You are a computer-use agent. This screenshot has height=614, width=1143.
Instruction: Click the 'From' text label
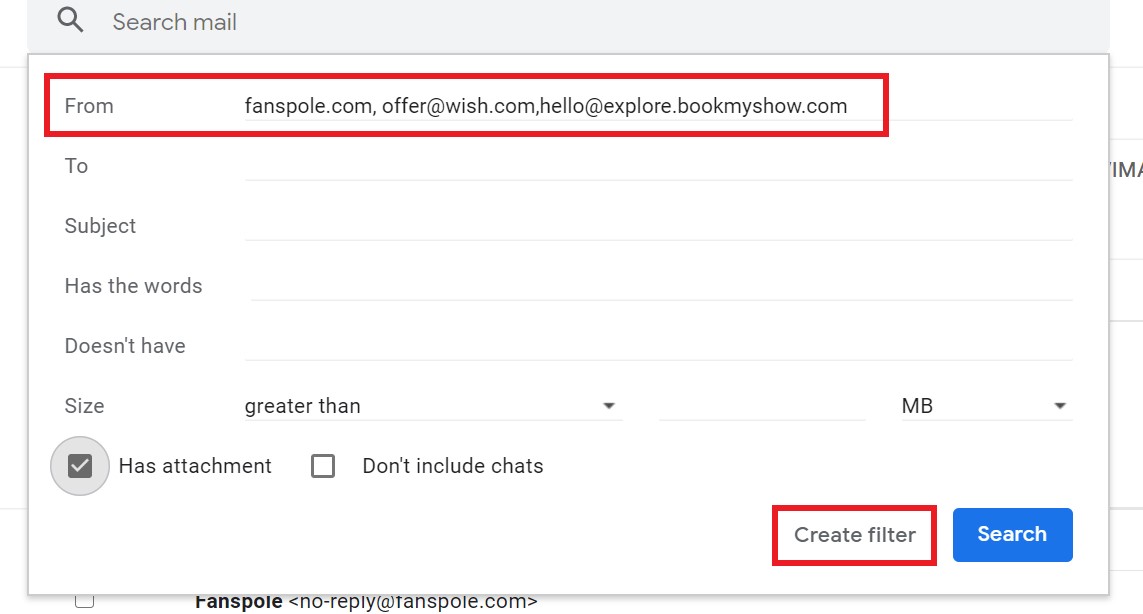(x=89, y=106)
